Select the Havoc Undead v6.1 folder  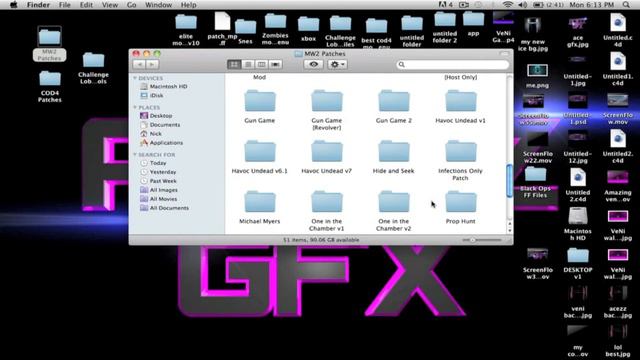click(x=260, y=151)
